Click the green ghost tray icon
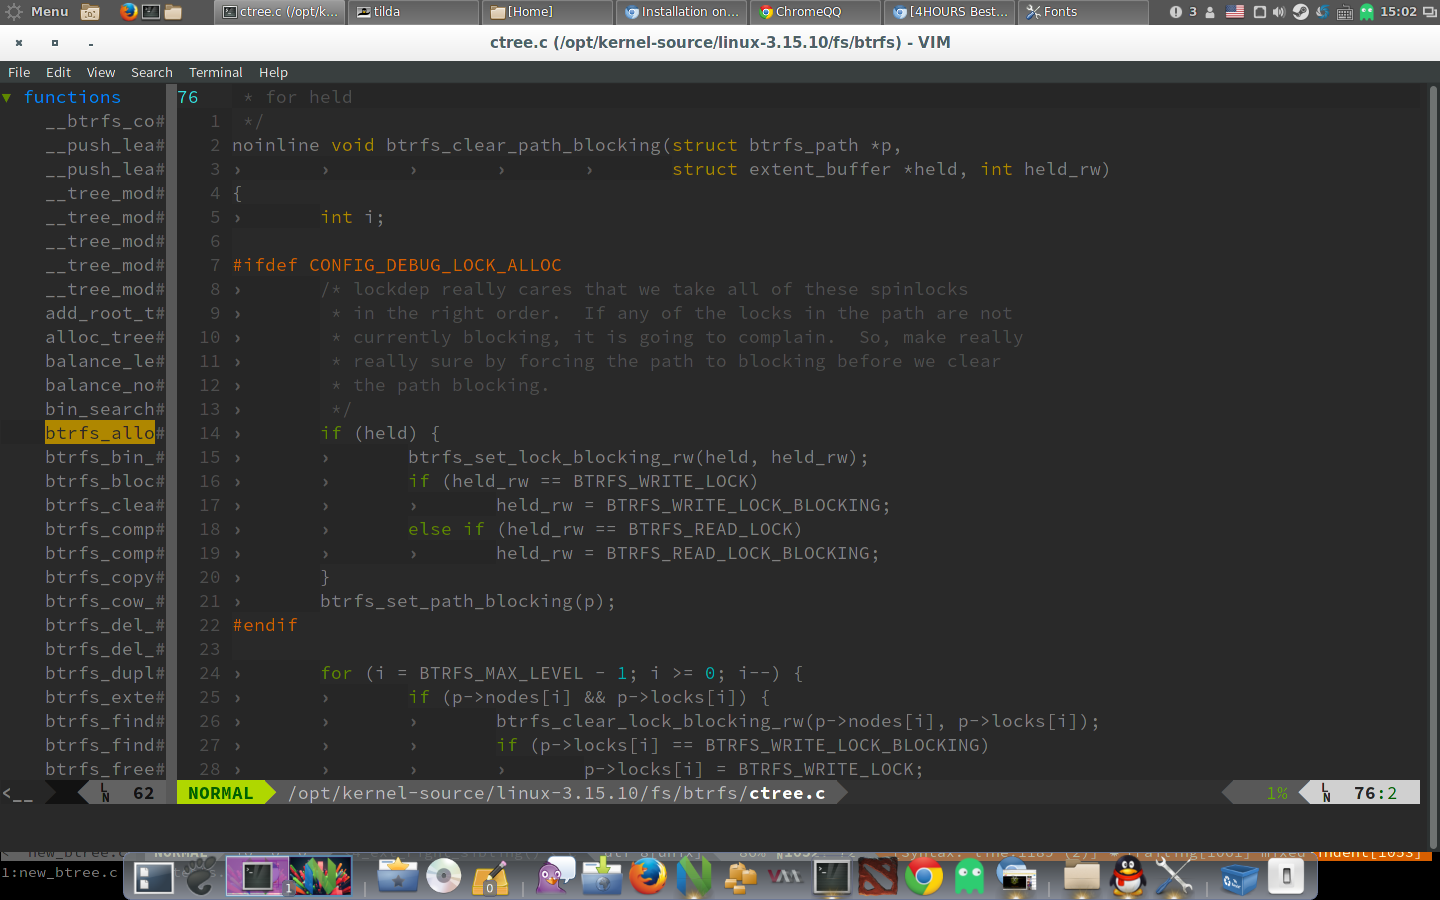 tap(1367, 12)
